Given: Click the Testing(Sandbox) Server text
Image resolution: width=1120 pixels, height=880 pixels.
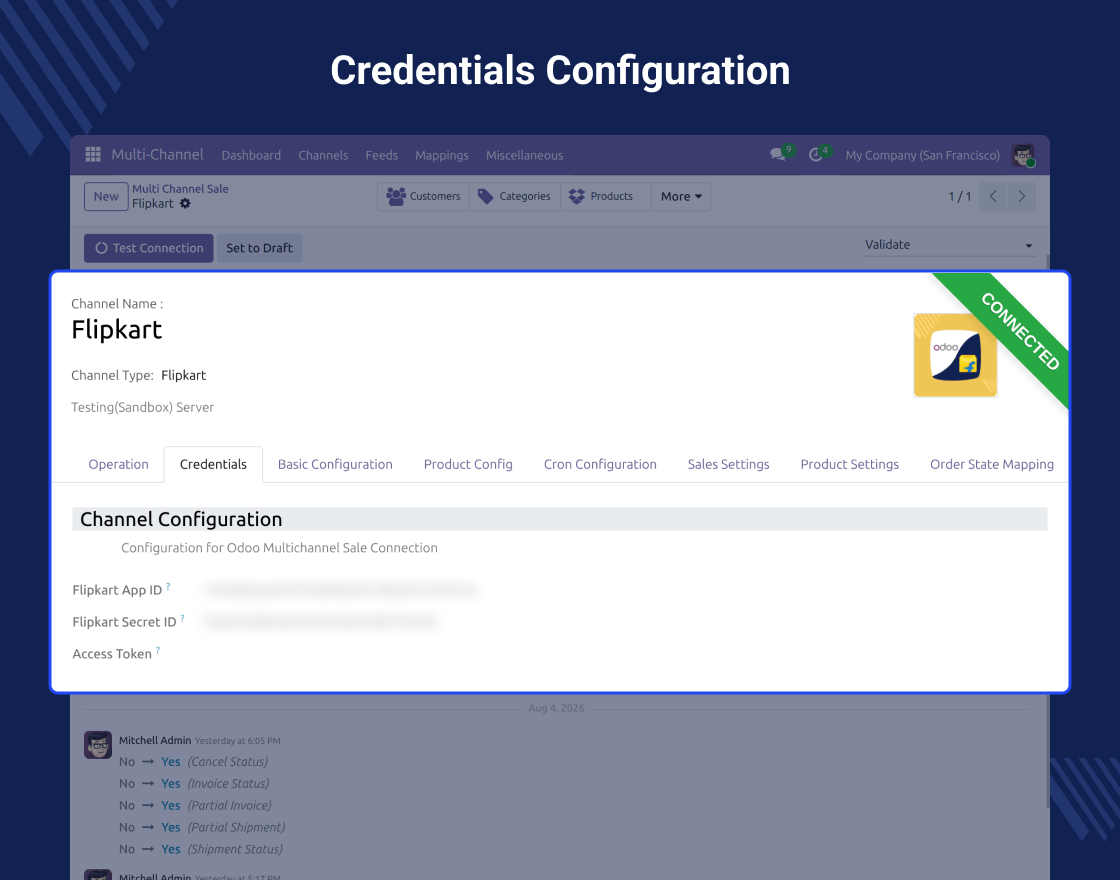Looking at the screenshot, I should 142,407.
